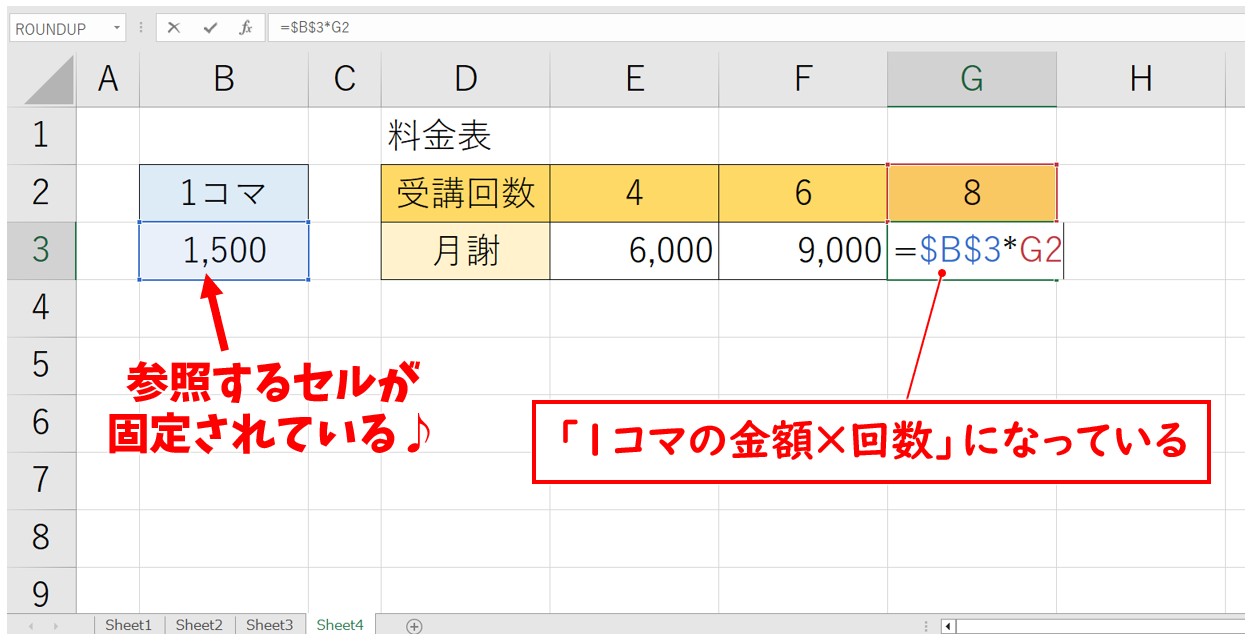Select row 7 header

point(41,480)
